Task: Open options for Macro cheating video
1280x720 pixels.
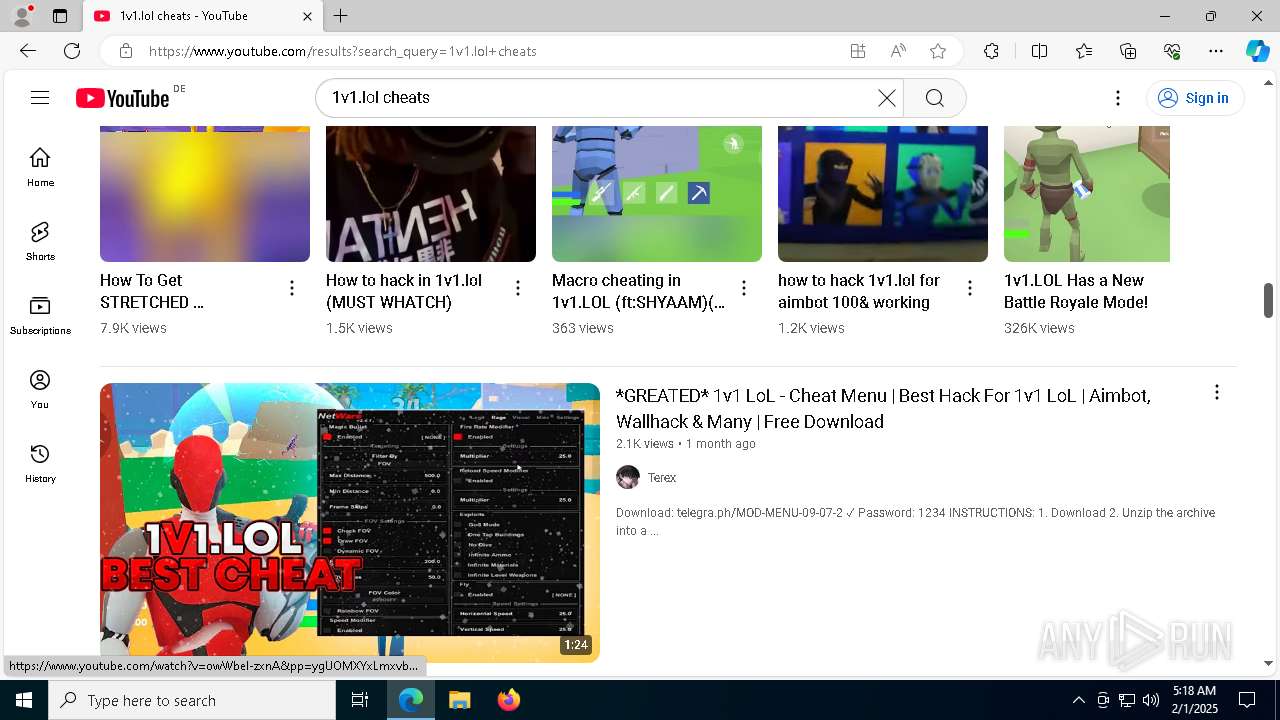Action: [x=744, y=289]
